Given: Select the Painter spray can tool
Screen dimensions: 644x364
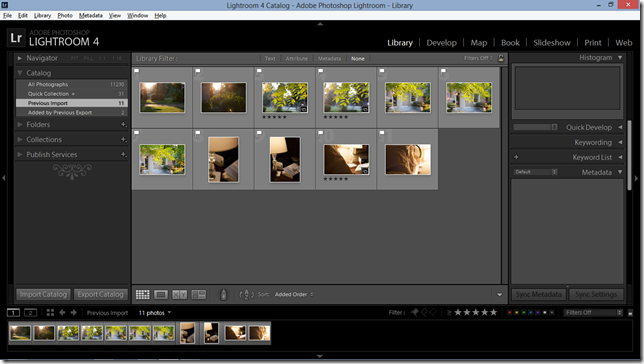Looking at the screenshot, I should [x=223, y=295].
